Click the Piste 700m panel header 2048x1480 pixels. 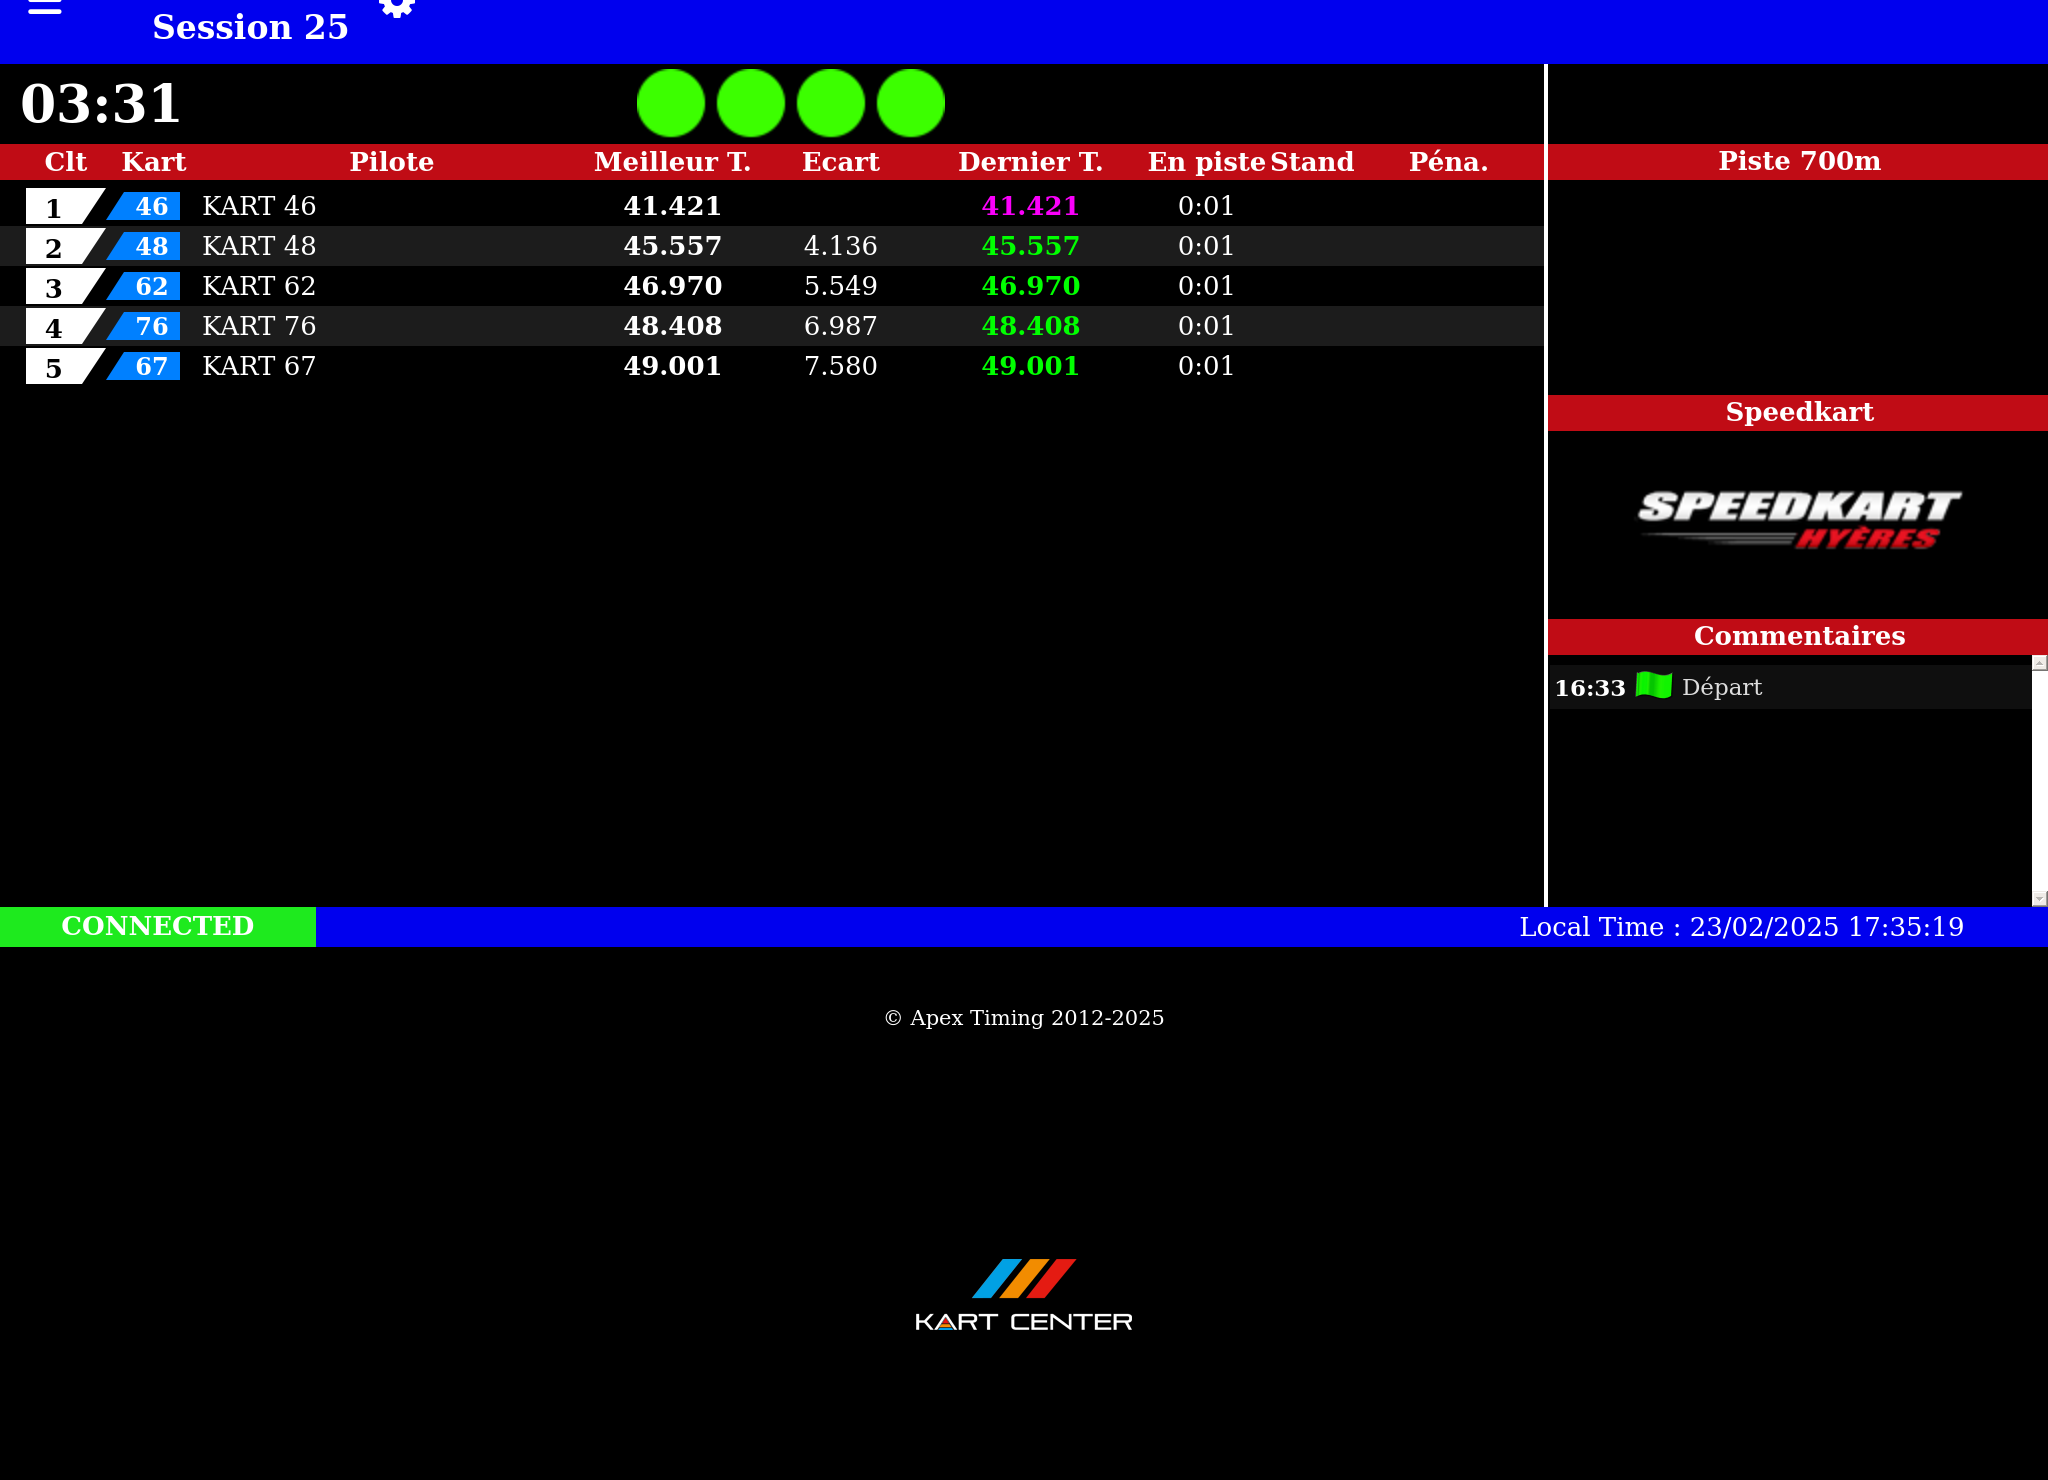pos(1798,161)
